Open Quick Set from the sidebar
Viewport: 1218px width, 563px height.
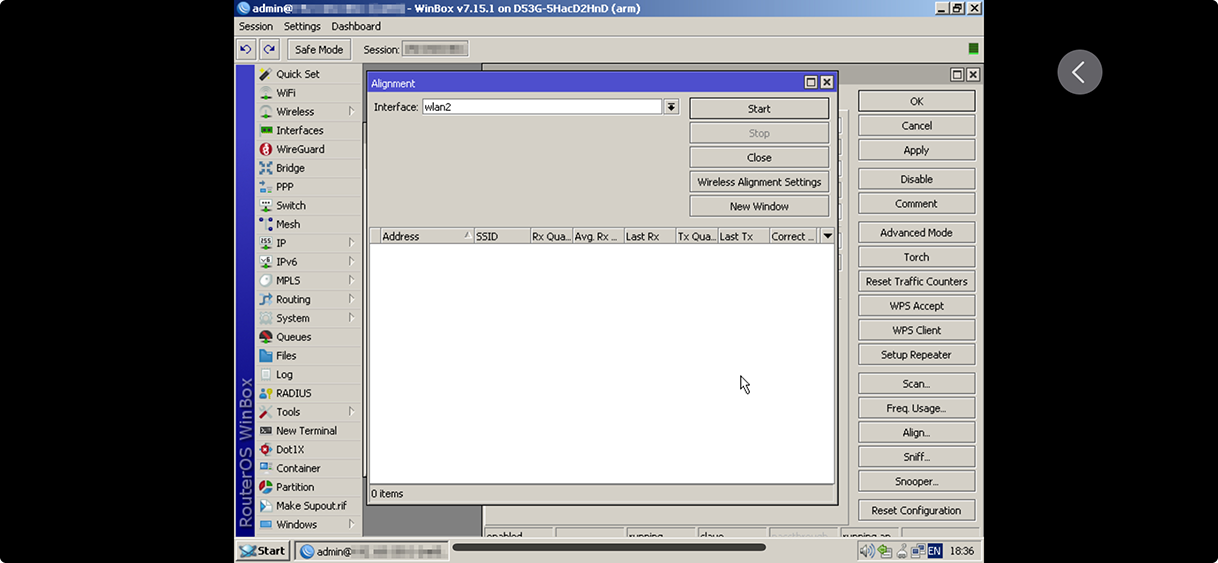tap(298, 74)
